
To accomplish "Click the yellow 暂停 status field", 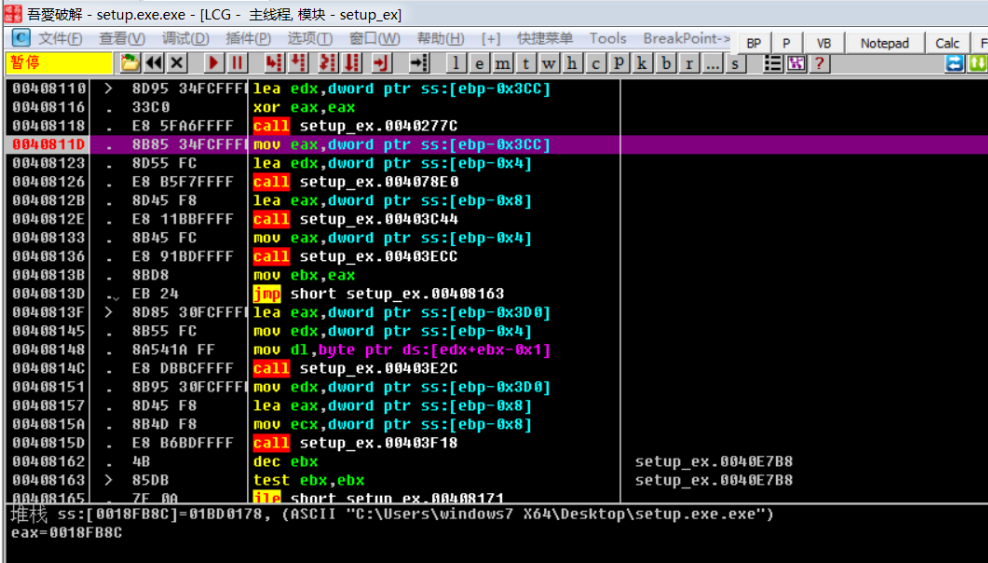I will (59, 63).
